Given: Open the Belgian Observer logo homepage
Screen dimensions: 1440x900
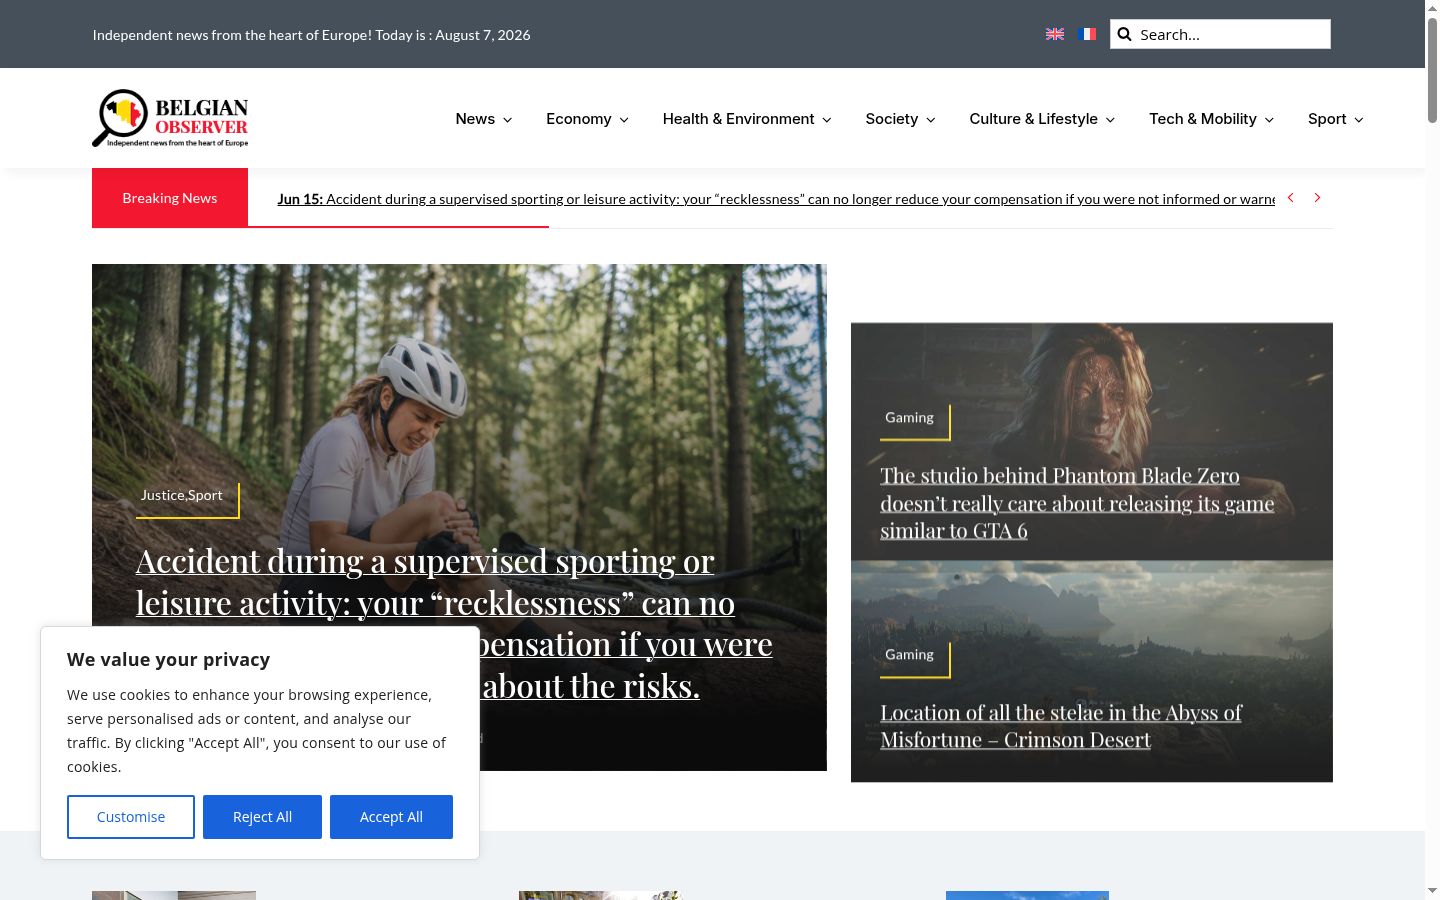Looking at the screenshot, I should (x=170, y=118).
